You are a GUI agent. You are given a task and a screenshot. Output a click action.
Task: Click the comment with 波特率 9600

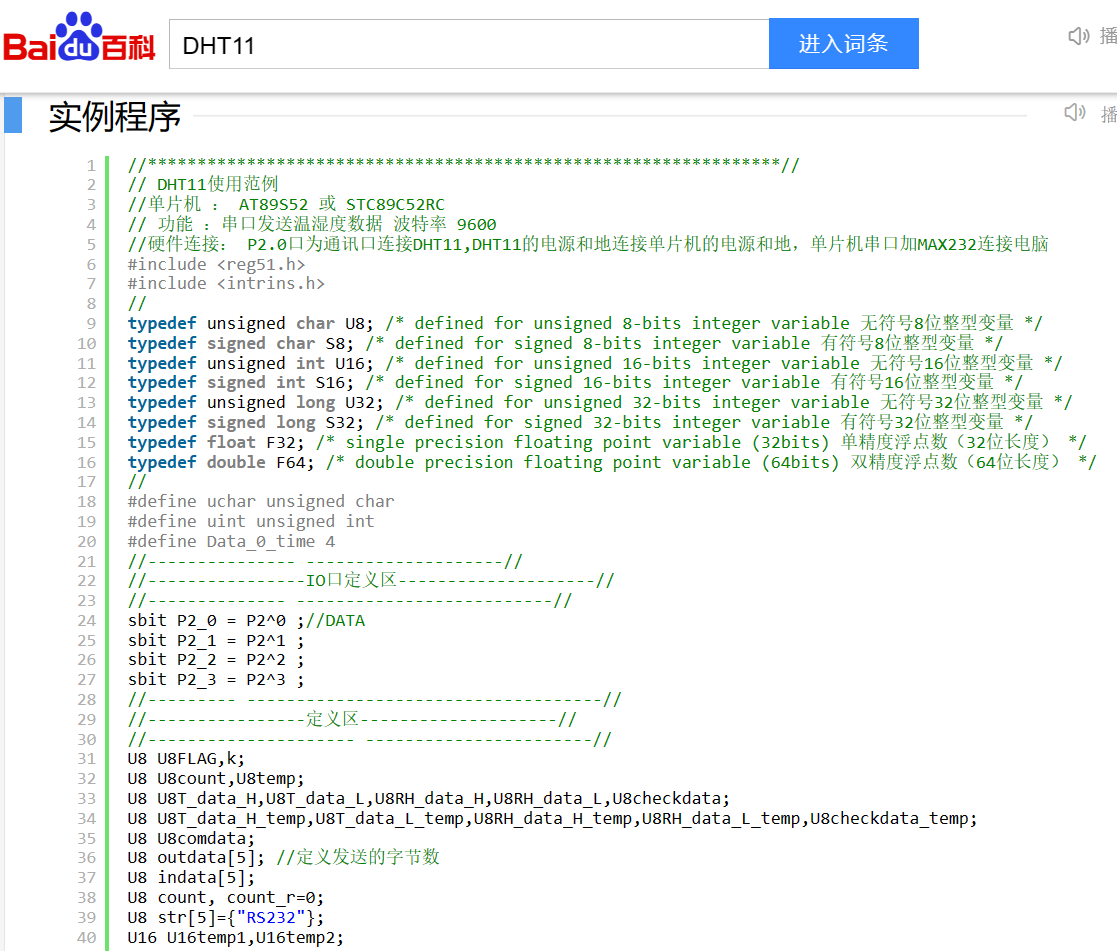point(312,224)
